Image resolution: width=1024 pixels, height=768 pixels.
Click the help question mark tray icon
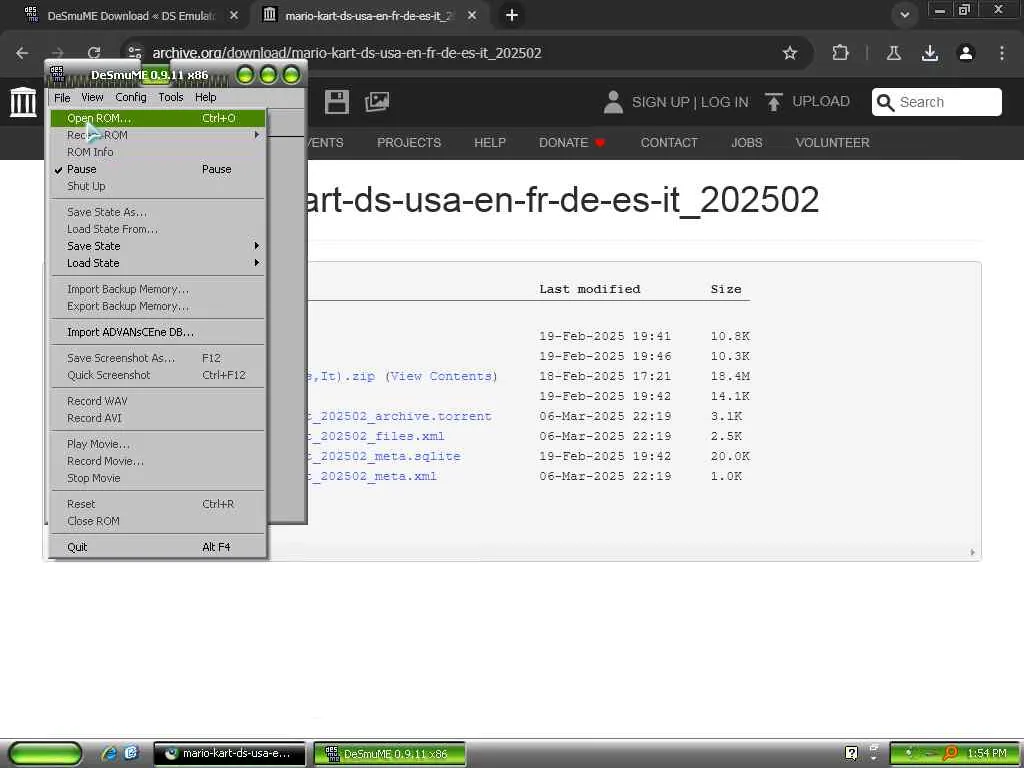click(851, 753)
